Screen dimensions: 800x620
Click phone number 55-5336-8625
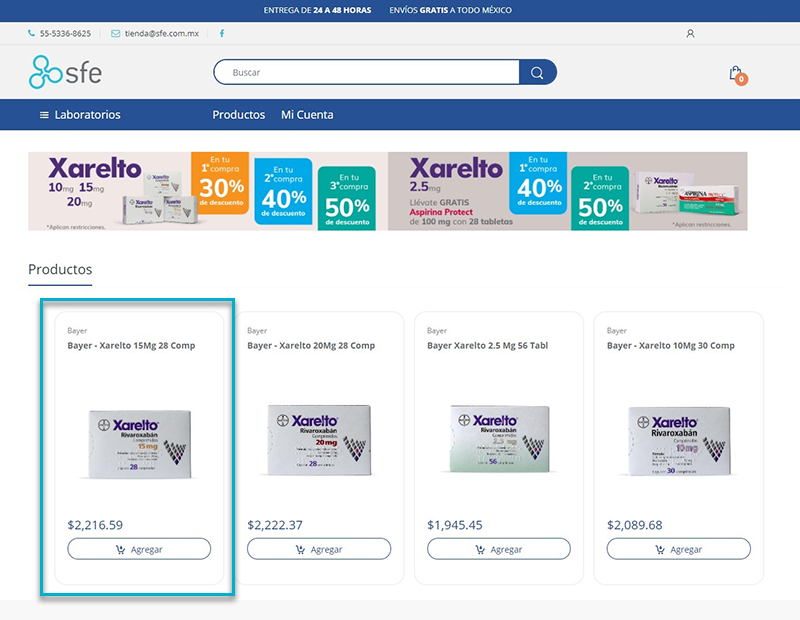65,34
